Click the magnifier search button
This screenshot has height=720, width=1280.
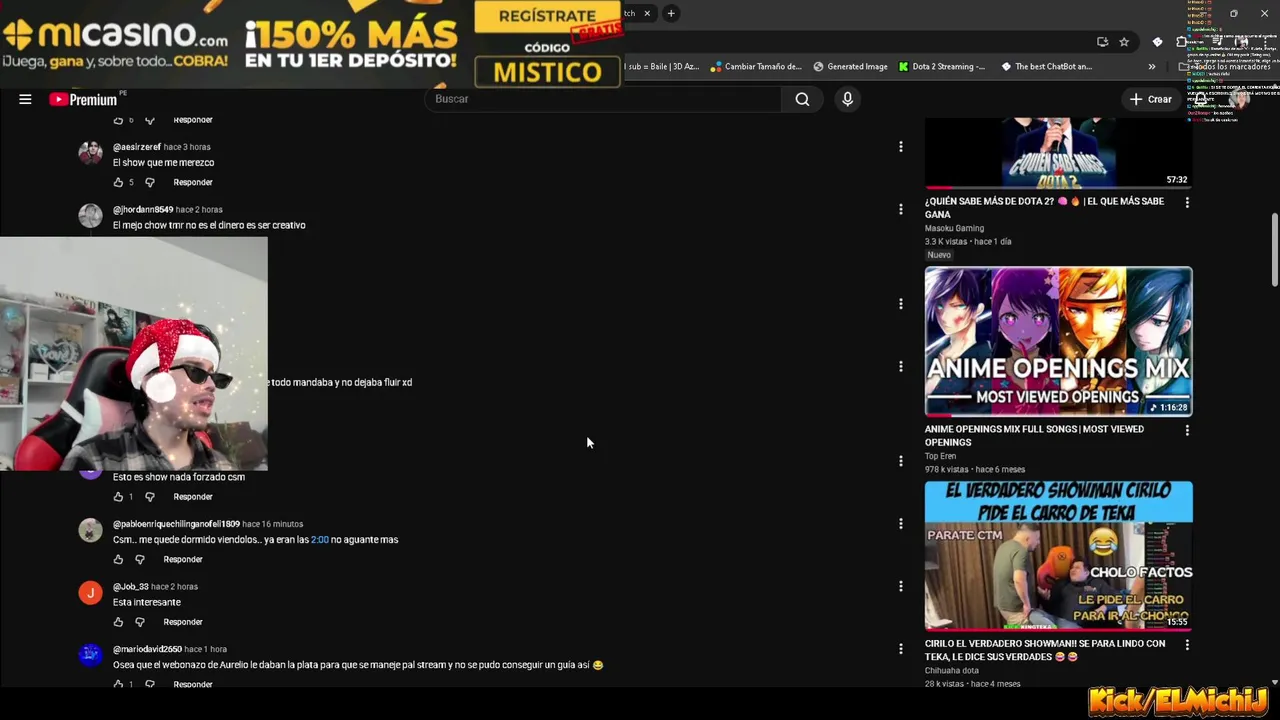pos(802,99)
